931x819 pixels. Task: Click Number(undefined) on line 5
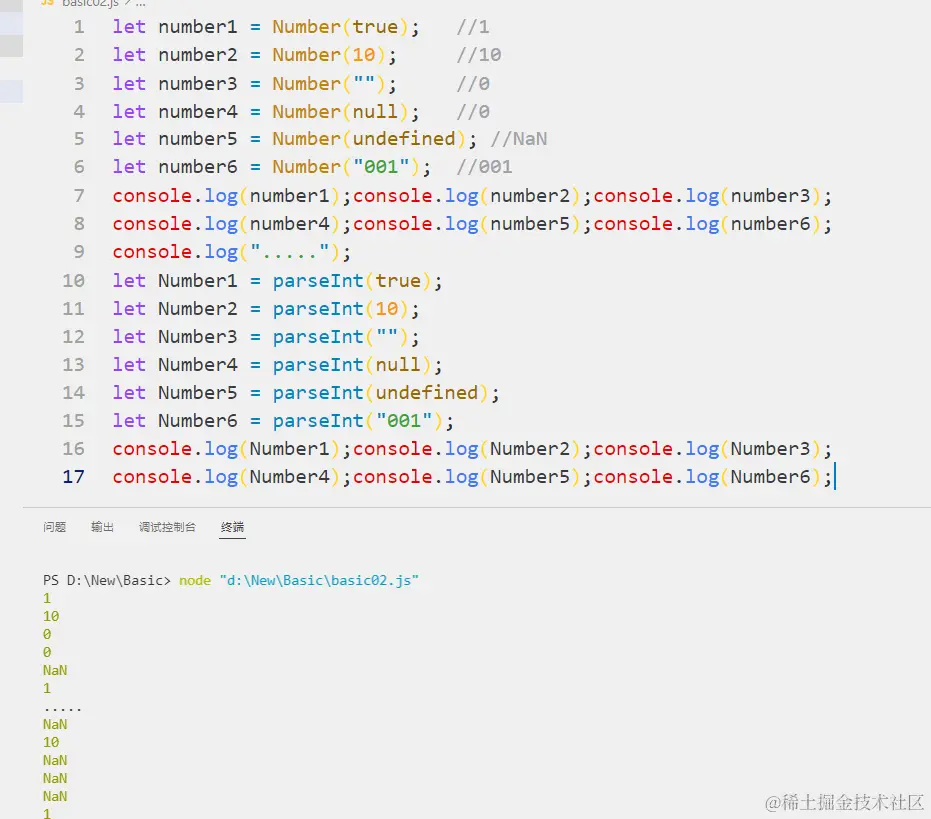(x=369, y=139)
